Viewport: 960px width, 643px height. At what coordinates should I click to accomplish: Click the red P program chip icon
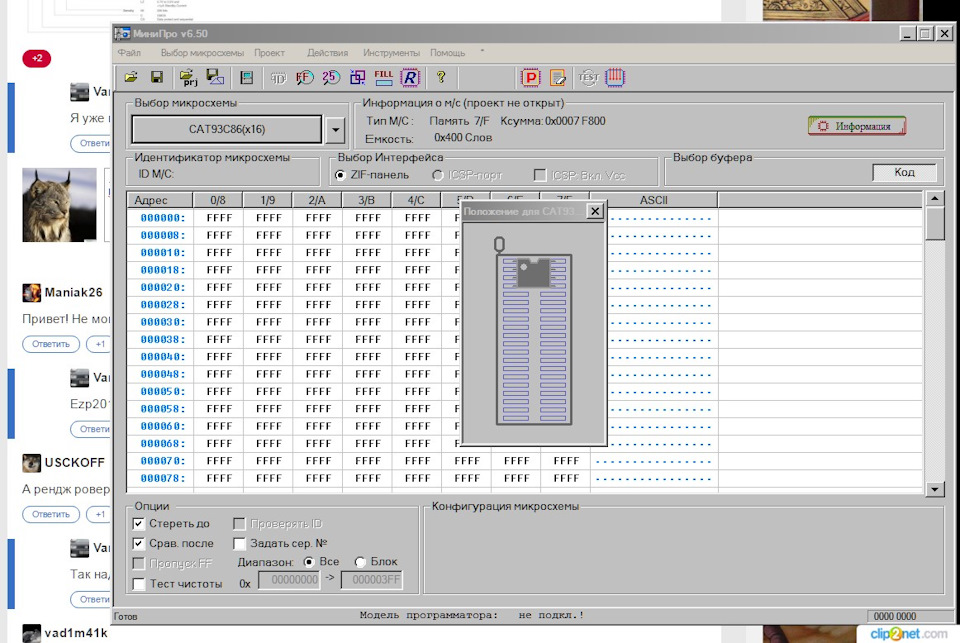click(532, 77)
